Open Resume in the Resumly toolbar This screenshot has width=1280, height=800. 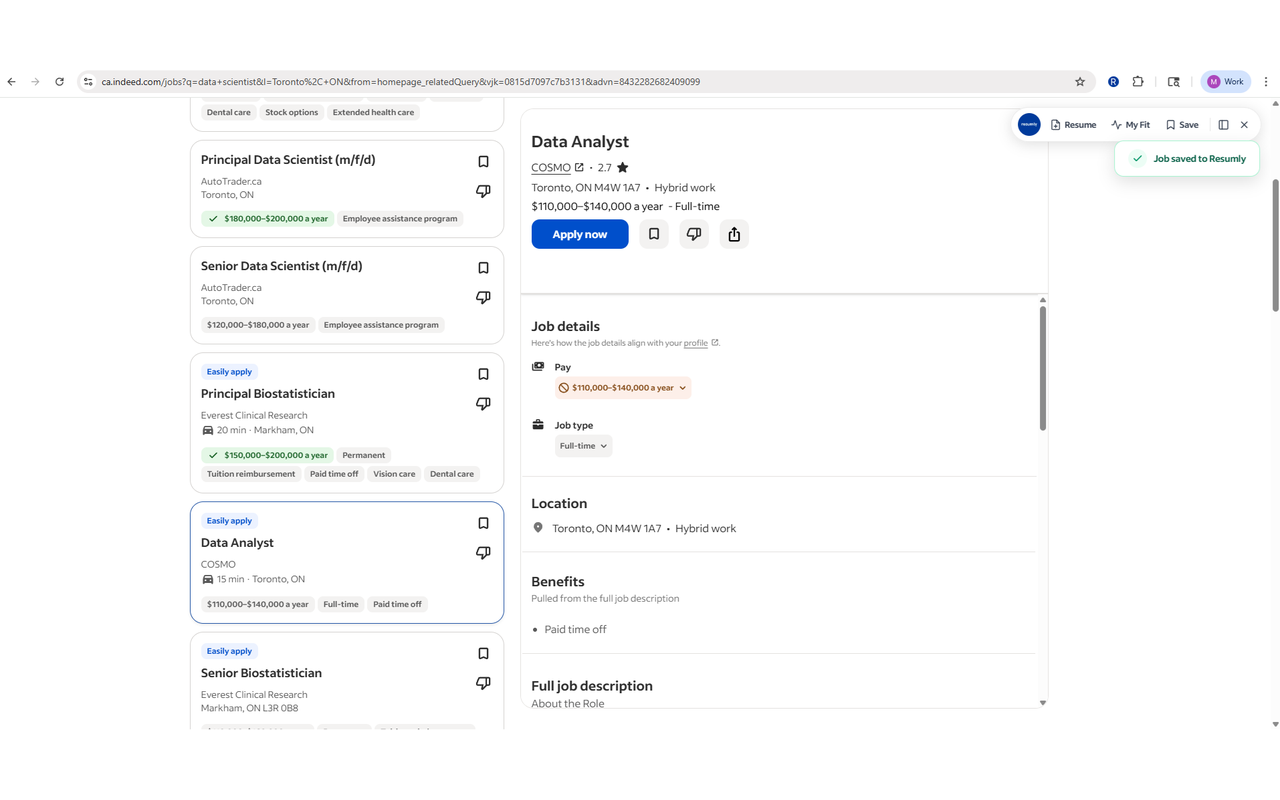(1073, 125)
